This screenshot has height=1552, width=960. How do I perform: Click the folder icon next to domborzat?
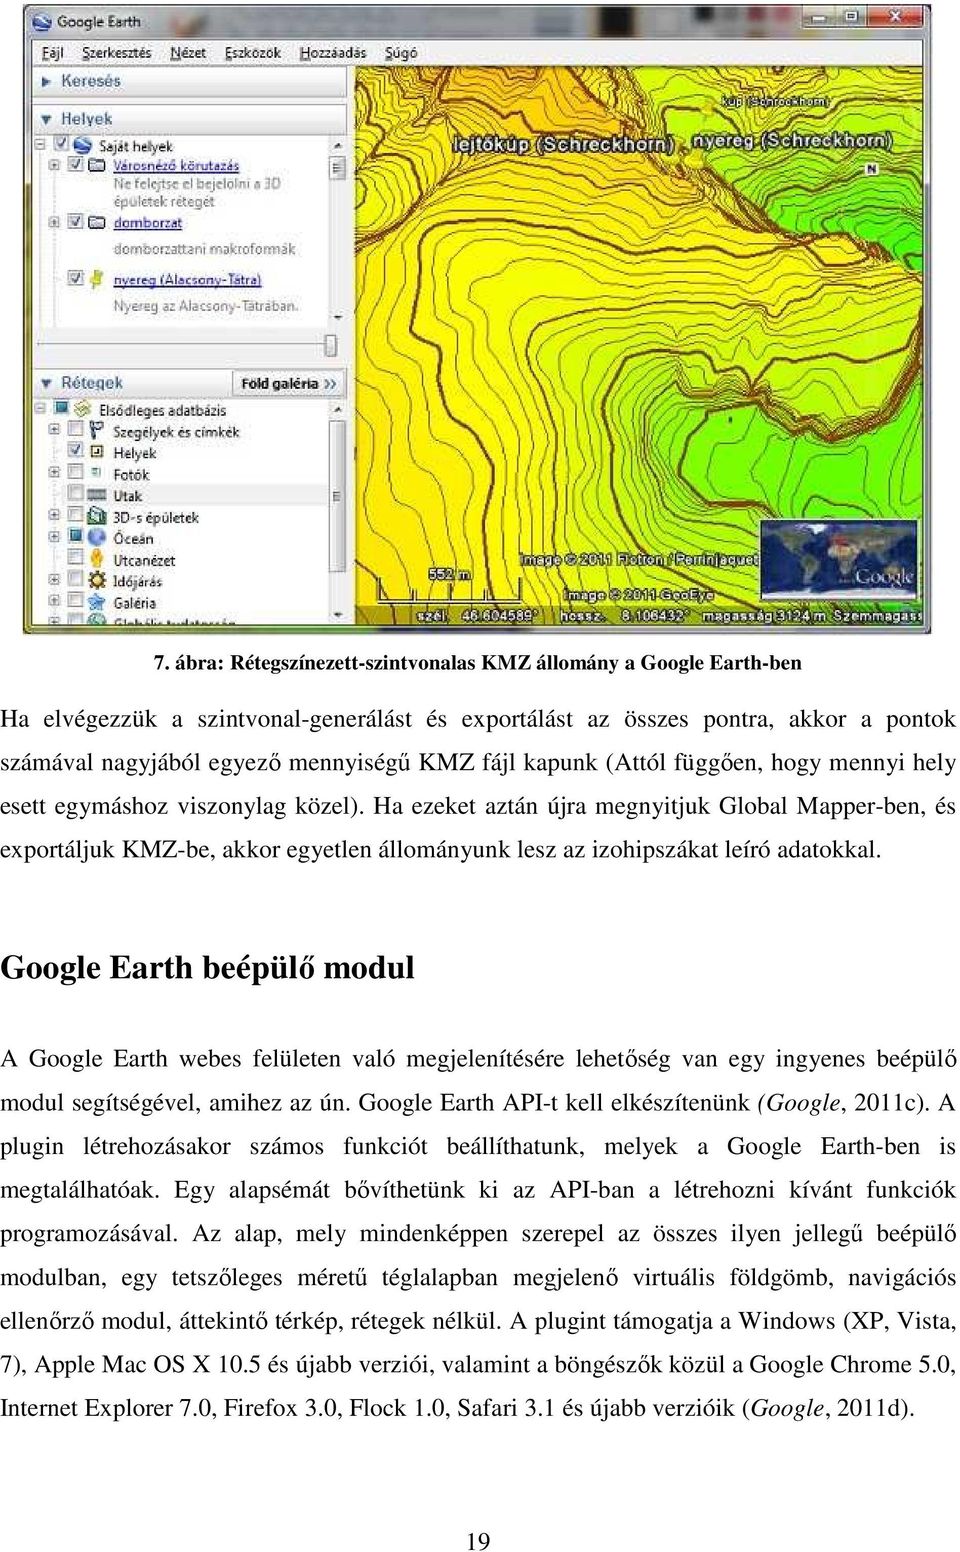pyautogui.click(x=97, y=222)
